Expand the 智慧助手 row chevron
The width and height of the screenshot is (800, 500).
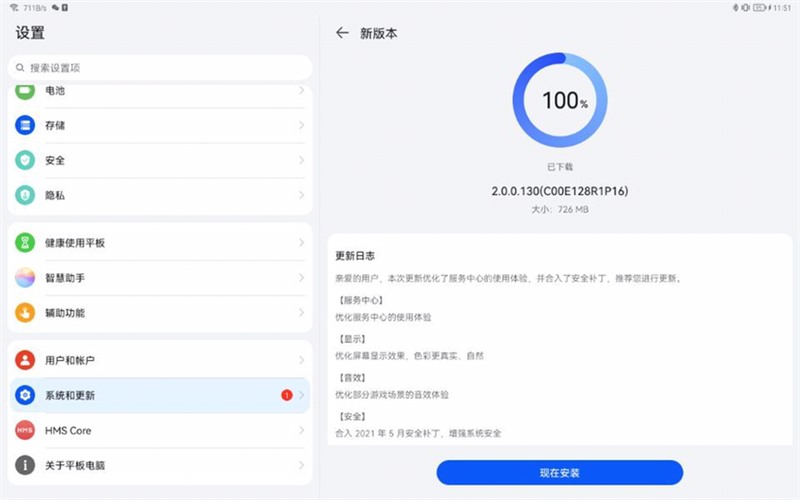coord(302,278)
